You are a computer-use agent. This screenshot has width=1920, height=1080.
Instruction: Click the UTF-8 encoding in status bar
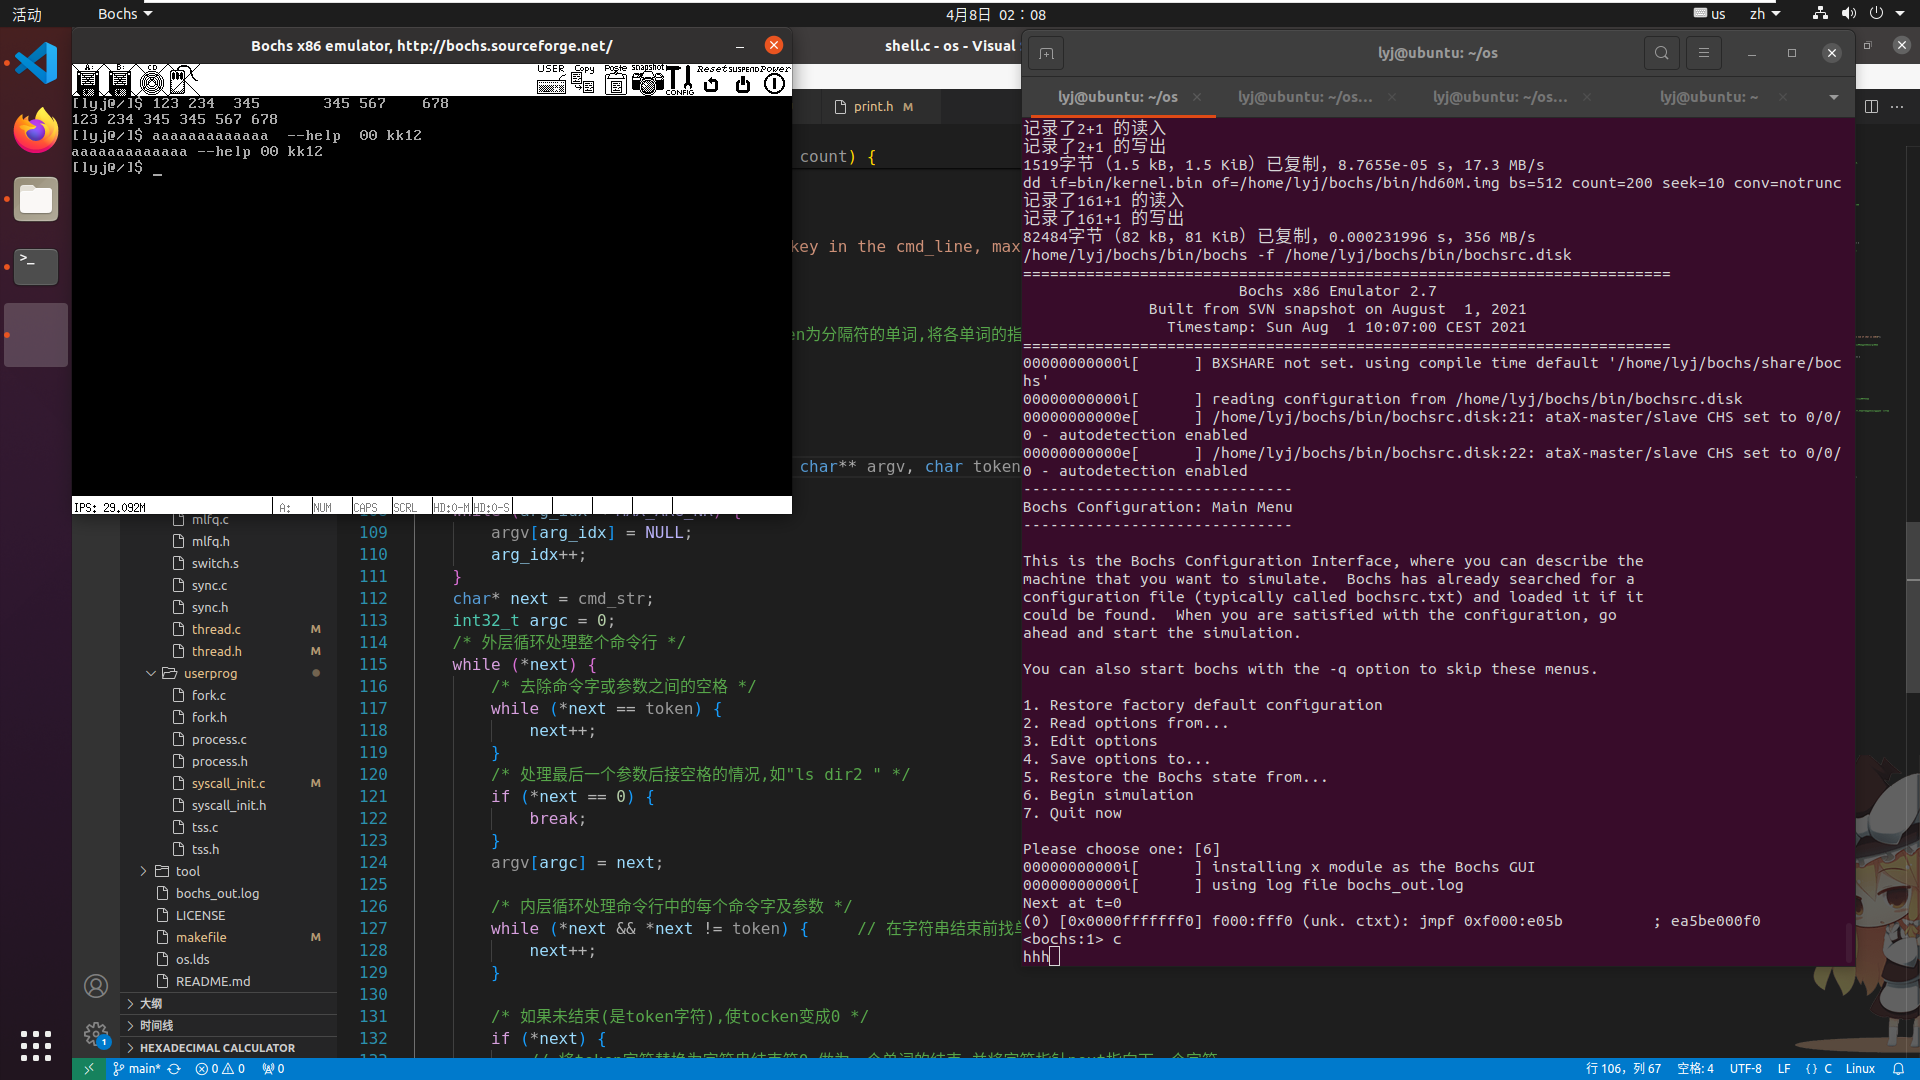point(1746,1069)
